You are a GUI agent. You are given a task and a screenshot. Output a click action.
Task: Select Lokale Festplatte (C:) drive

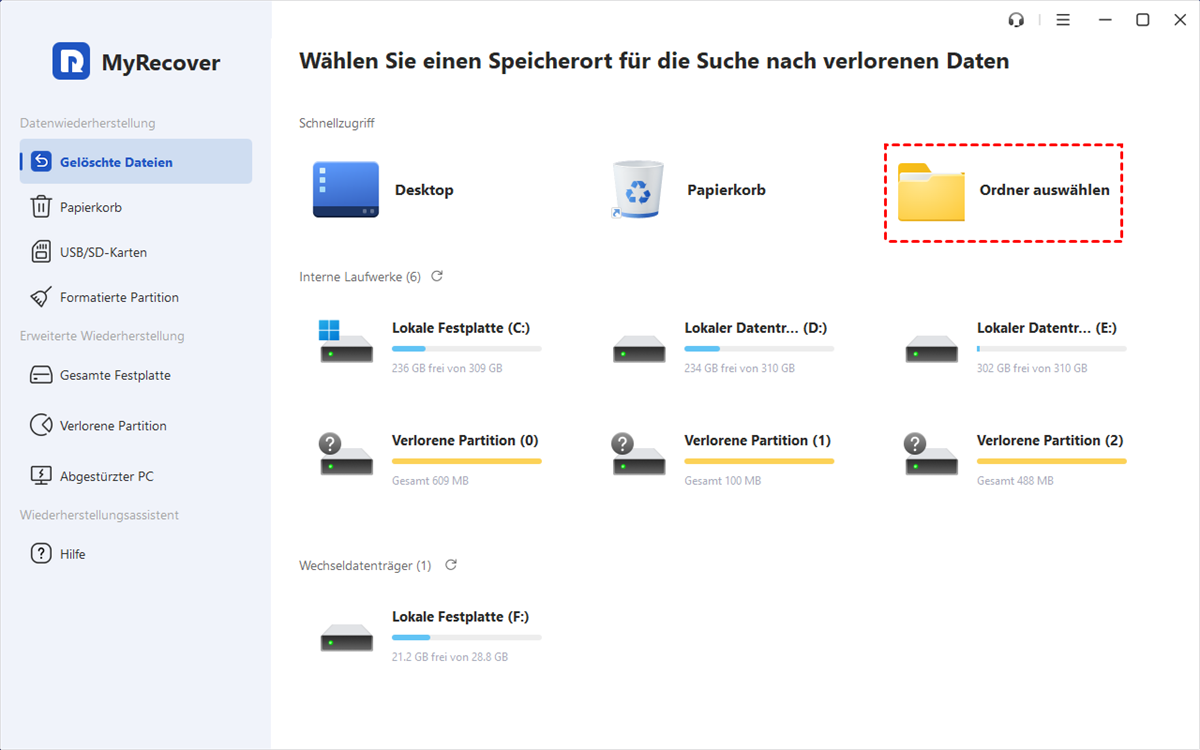point(430,345)
